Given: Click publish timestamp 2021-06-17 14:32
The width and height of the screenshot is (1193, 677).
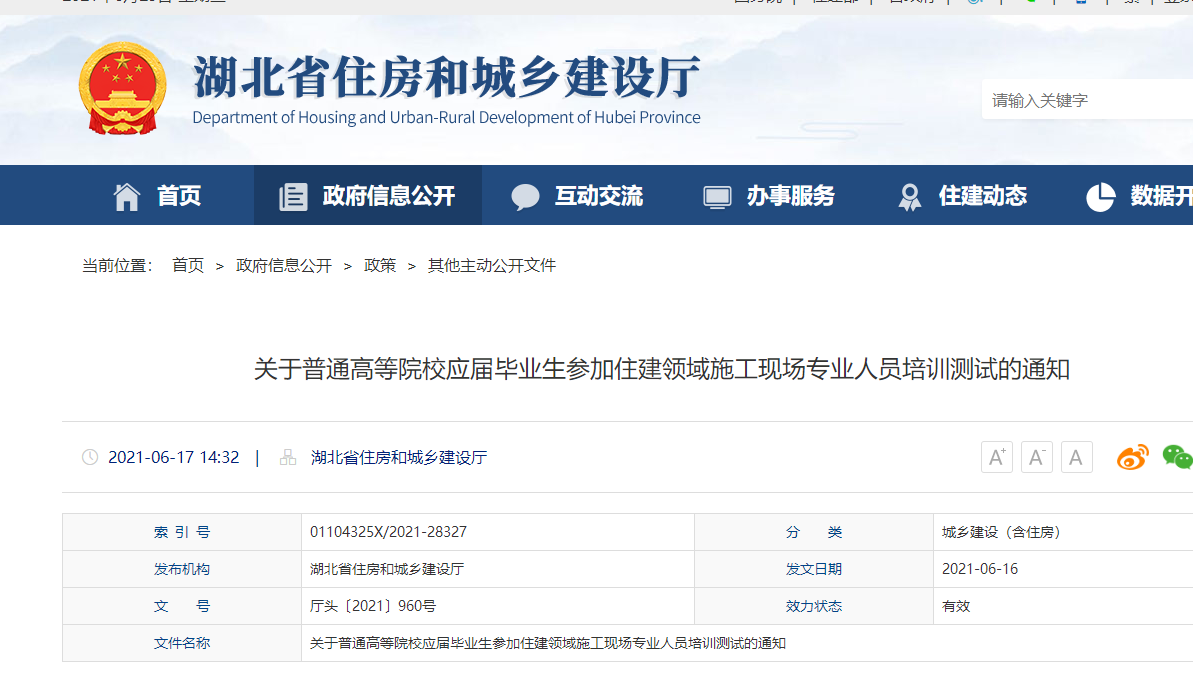Looking at the screenshot, I should (173, 457).
